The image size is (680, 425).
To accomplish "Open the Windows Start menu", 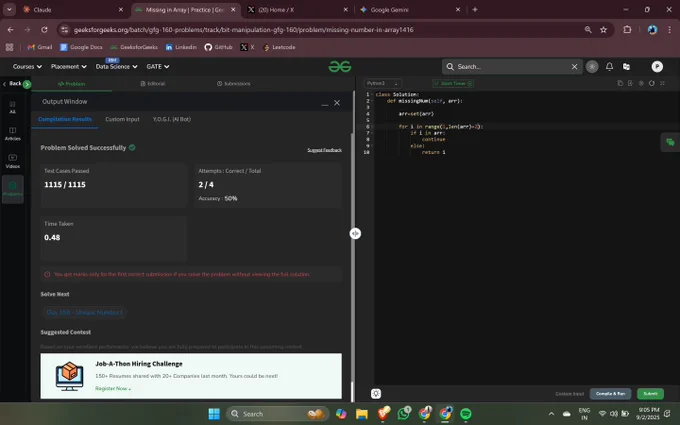I will [x=214, y=414].
